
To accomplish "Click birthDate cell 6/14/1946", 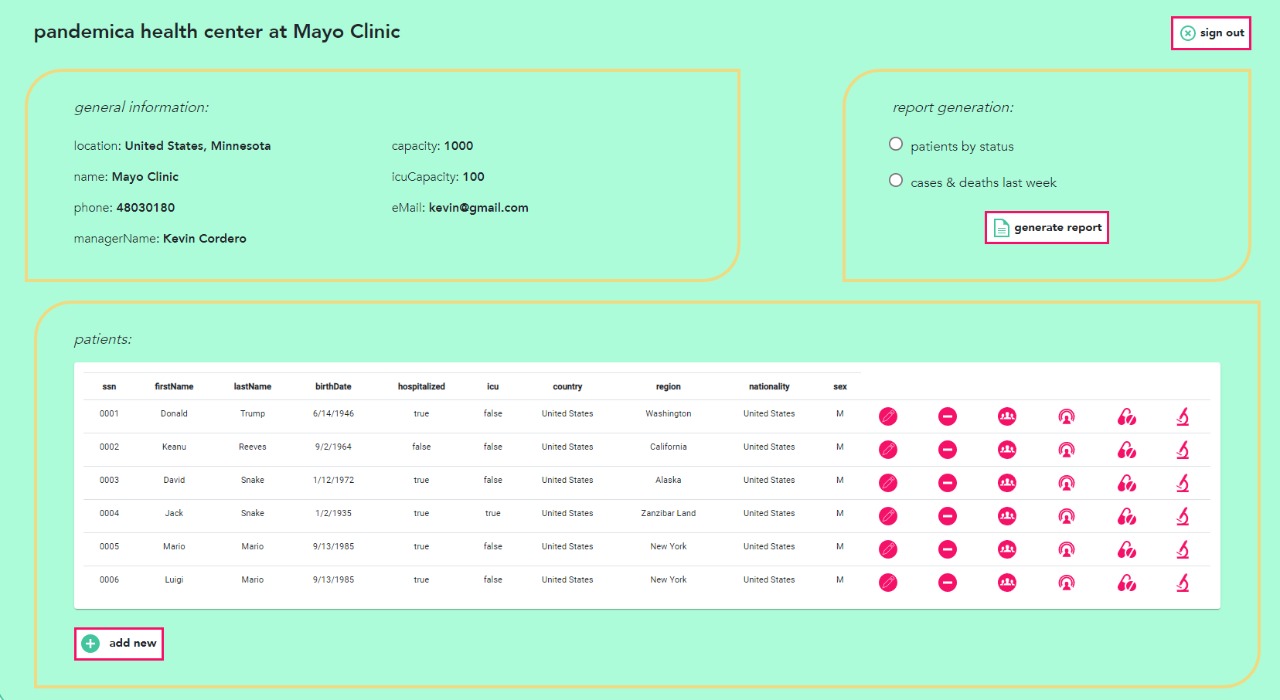I will click(333, 413).
